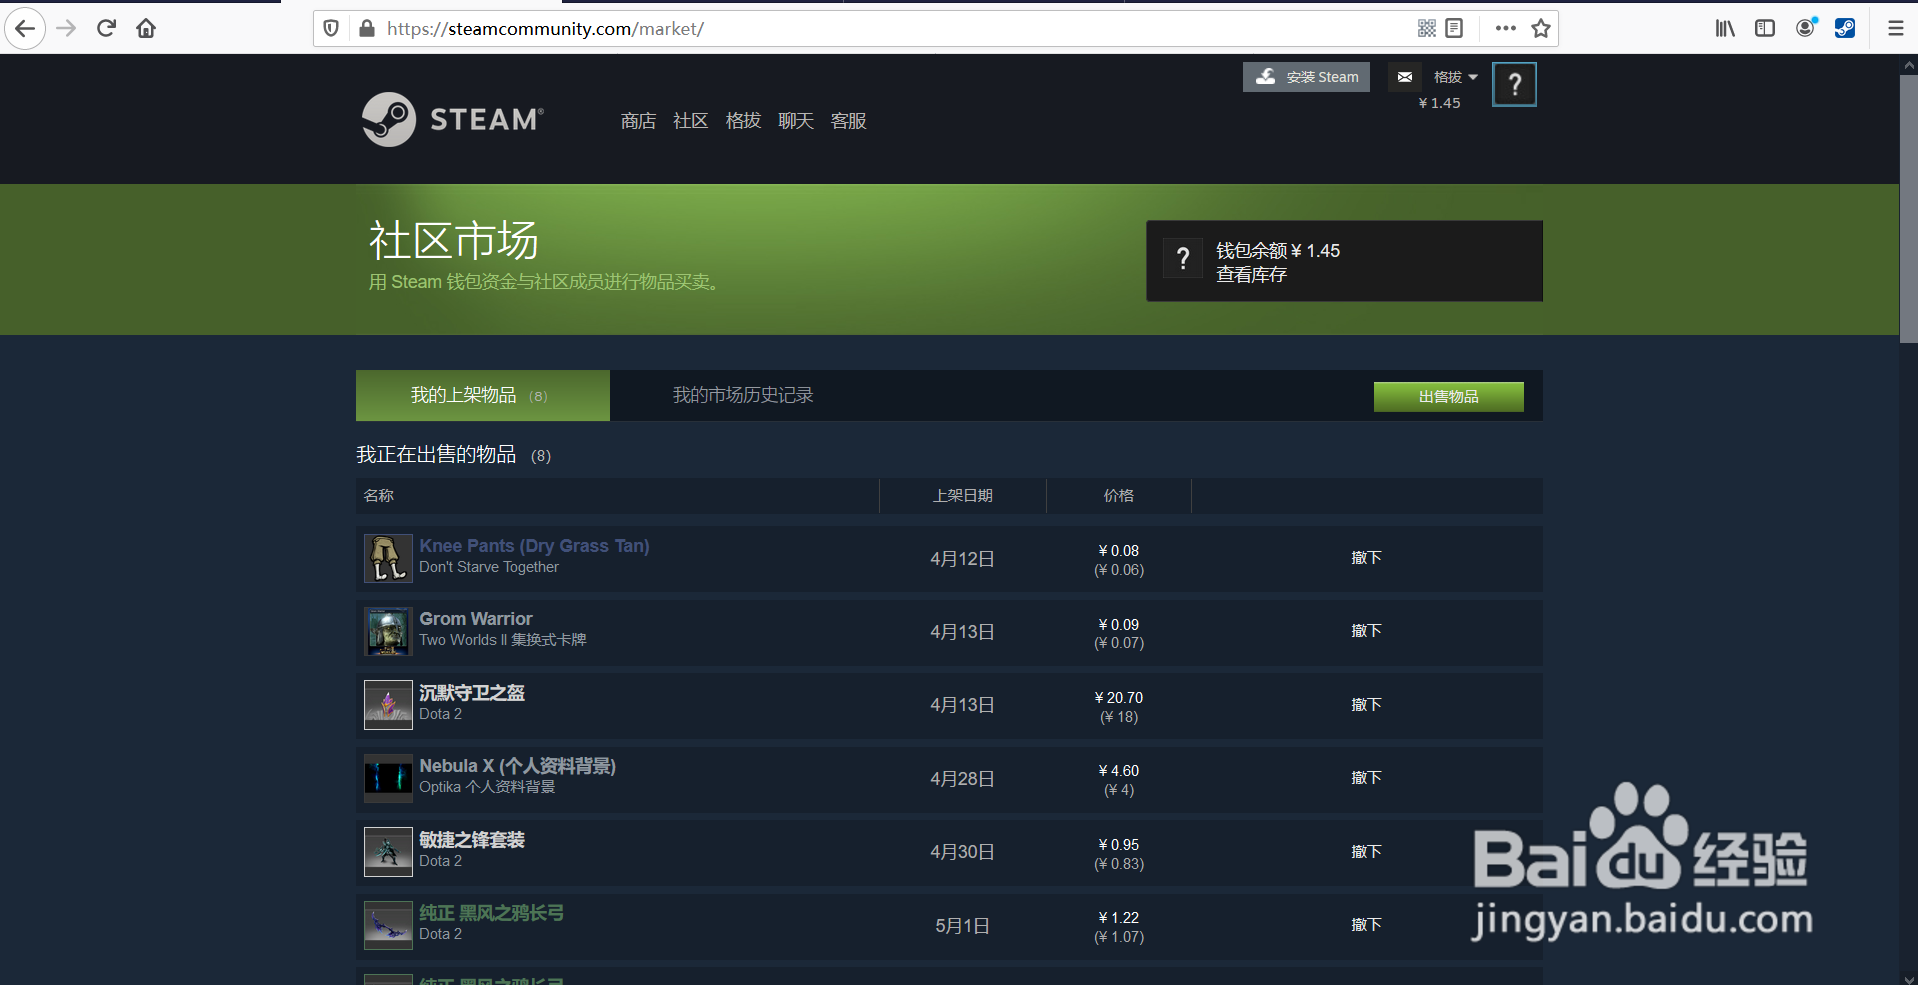Open the 社区 community menu
The height and width of the screenshot is (985, 1918).
690,121
